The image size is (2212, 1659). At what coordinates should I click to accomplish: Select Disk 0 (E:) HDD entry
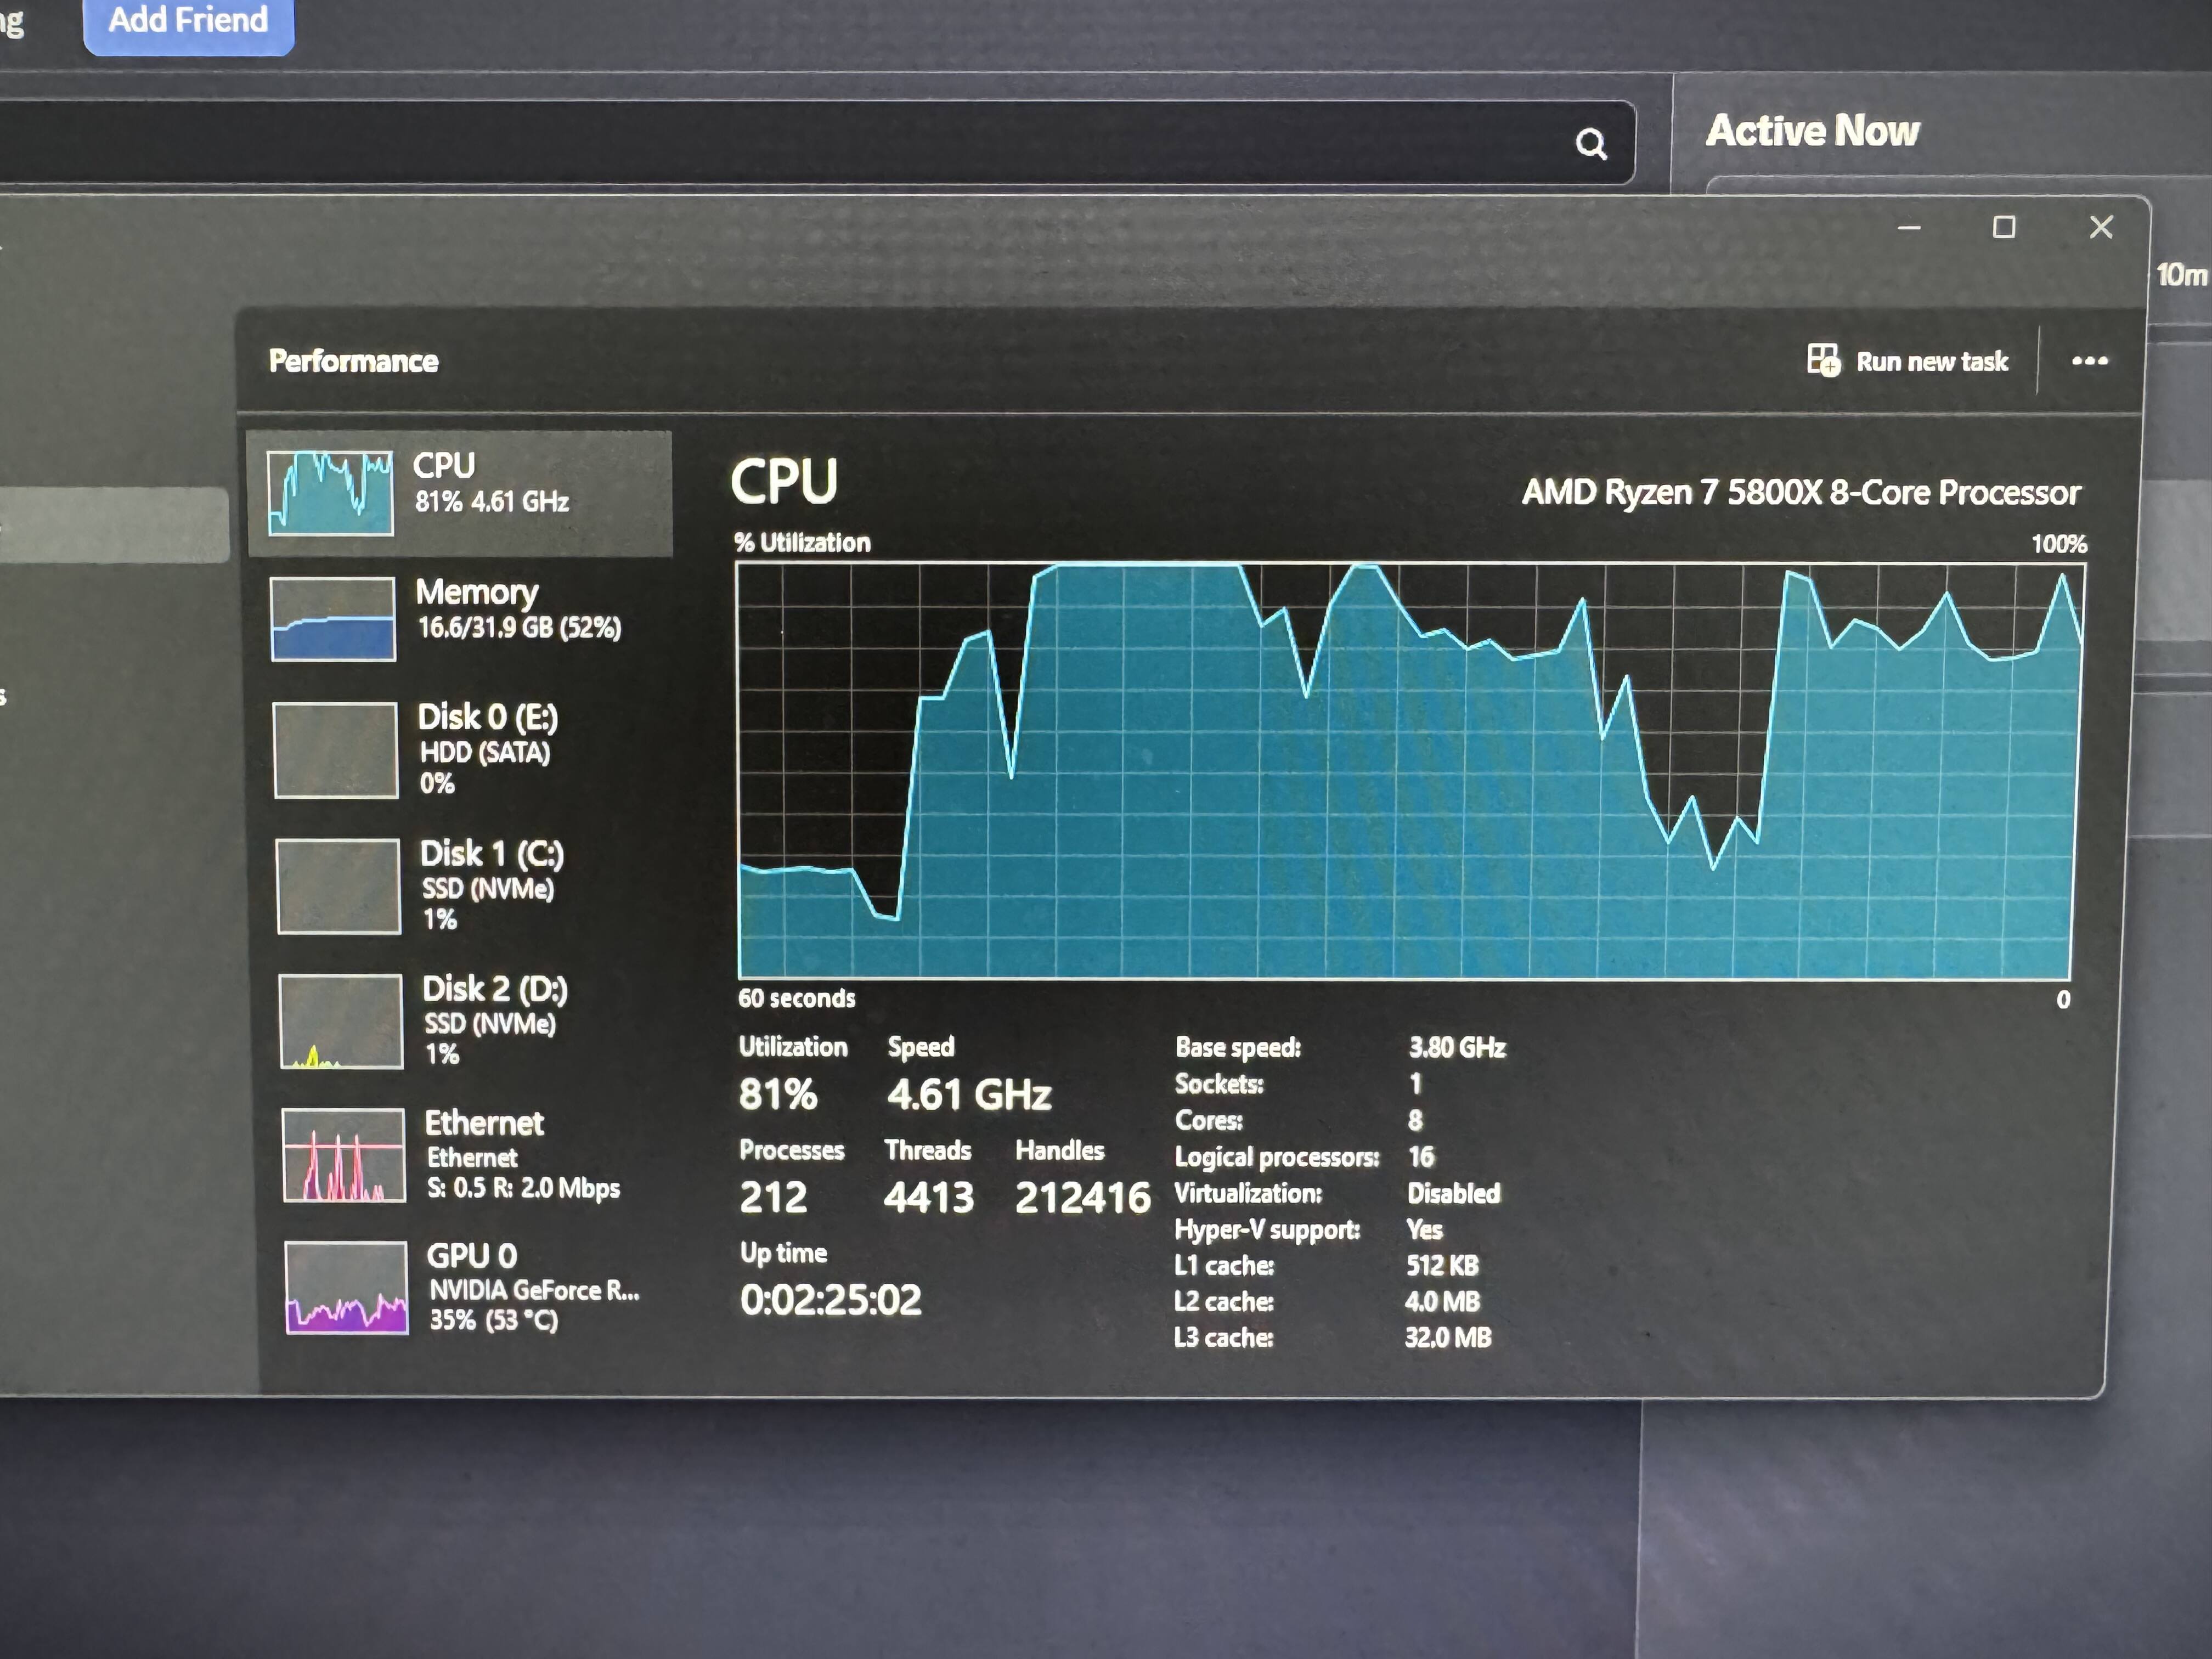(x=461, y=749)
